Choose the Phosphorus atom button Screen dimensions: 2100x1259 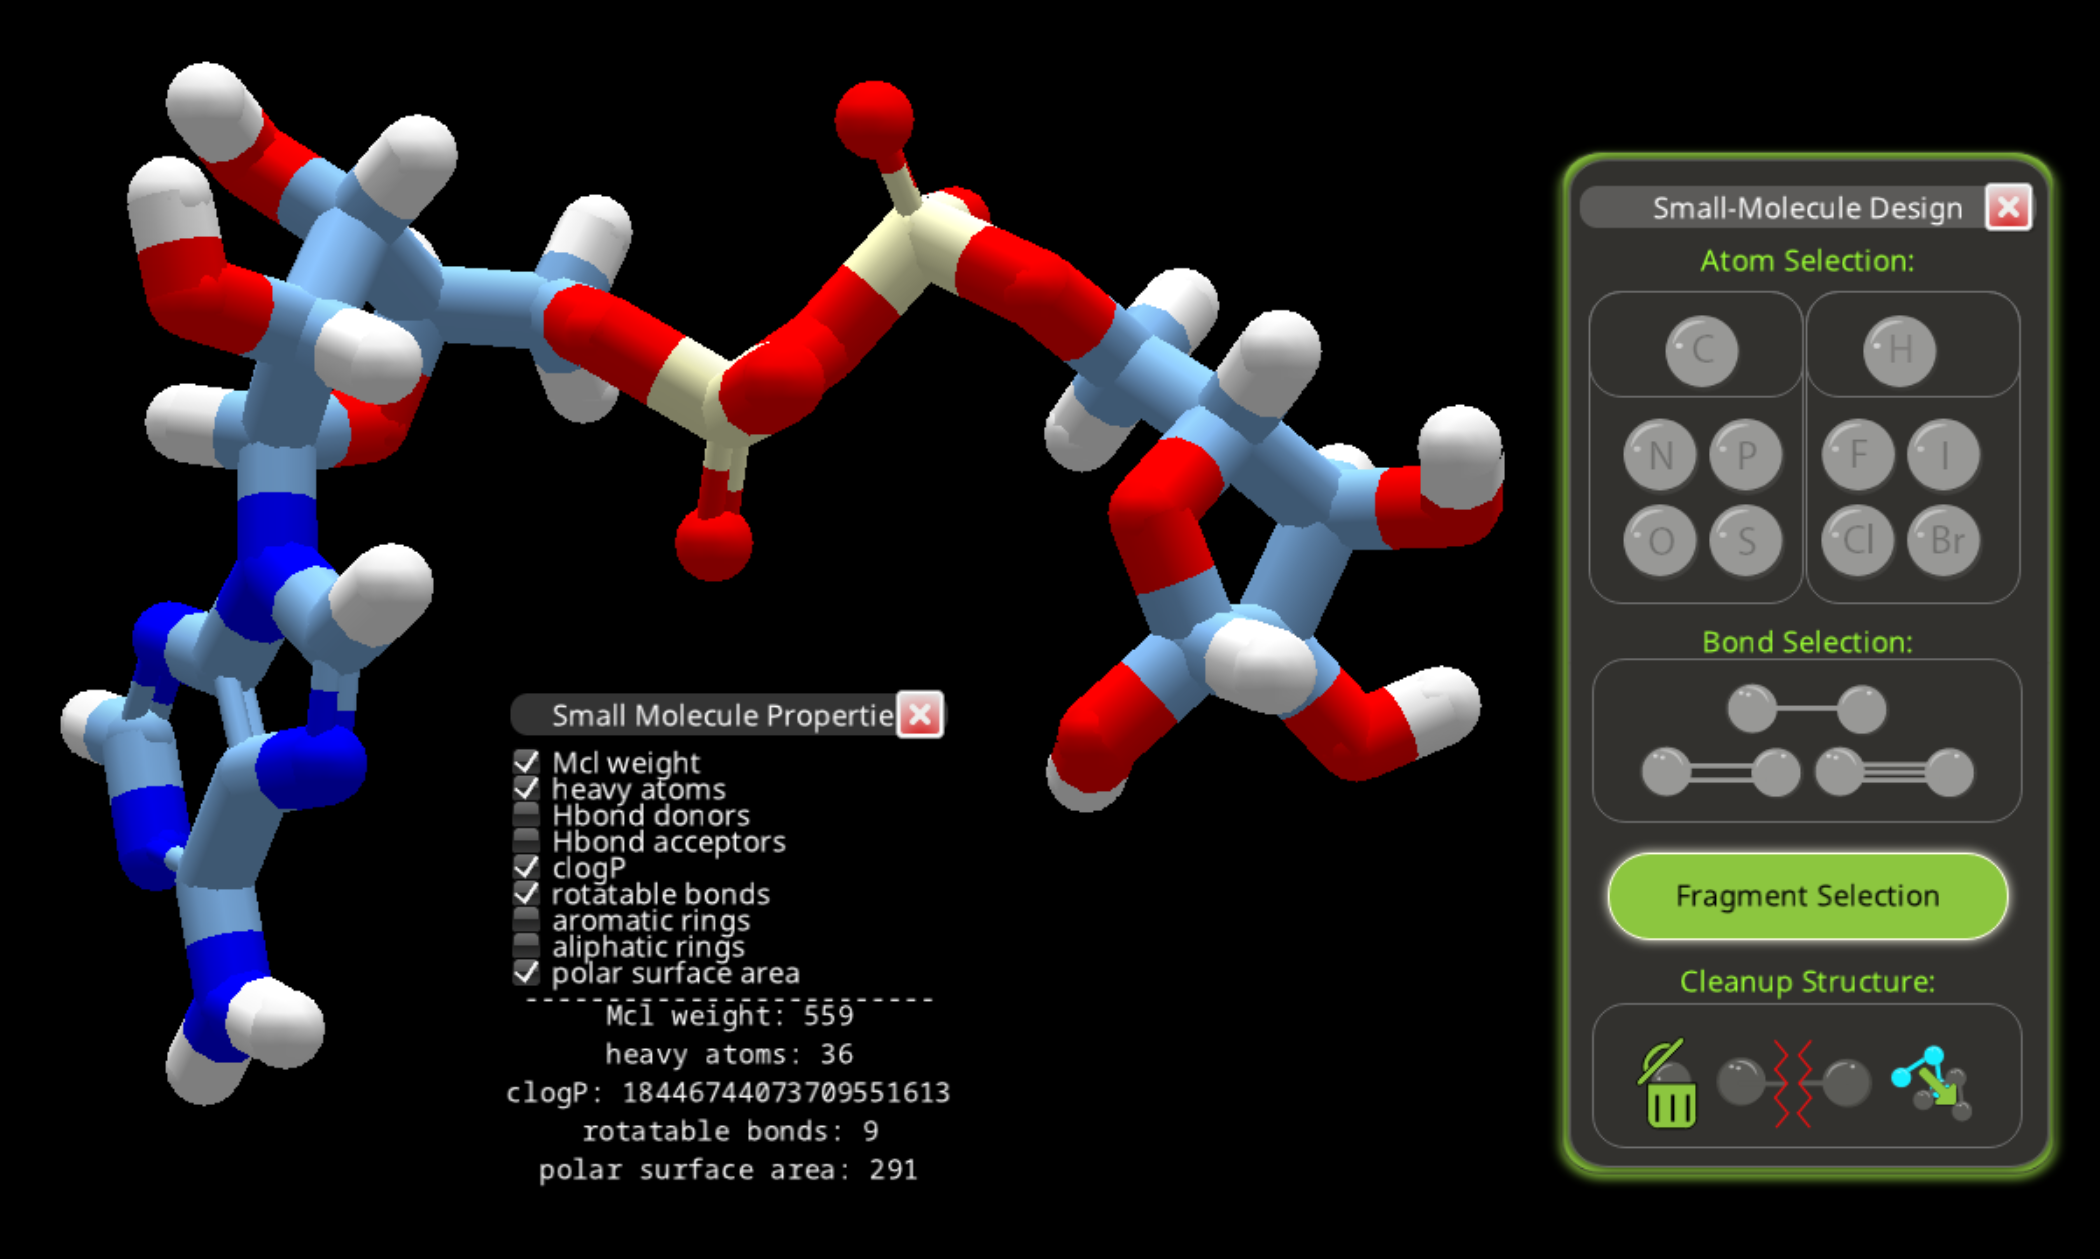[1745, 455]
